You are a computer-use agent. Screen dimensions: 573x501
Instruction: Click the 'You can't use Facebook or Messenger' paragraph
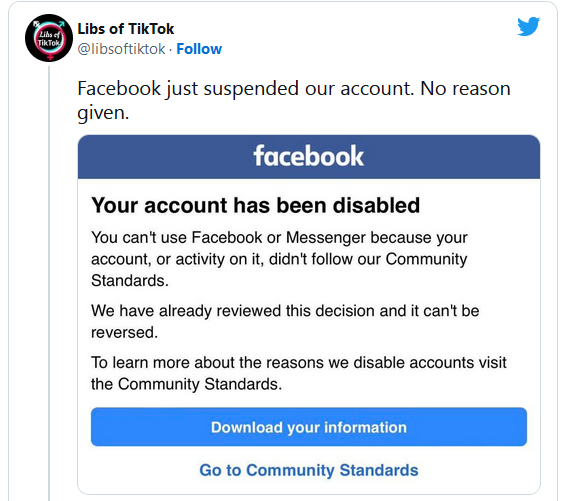coord(280,259)
